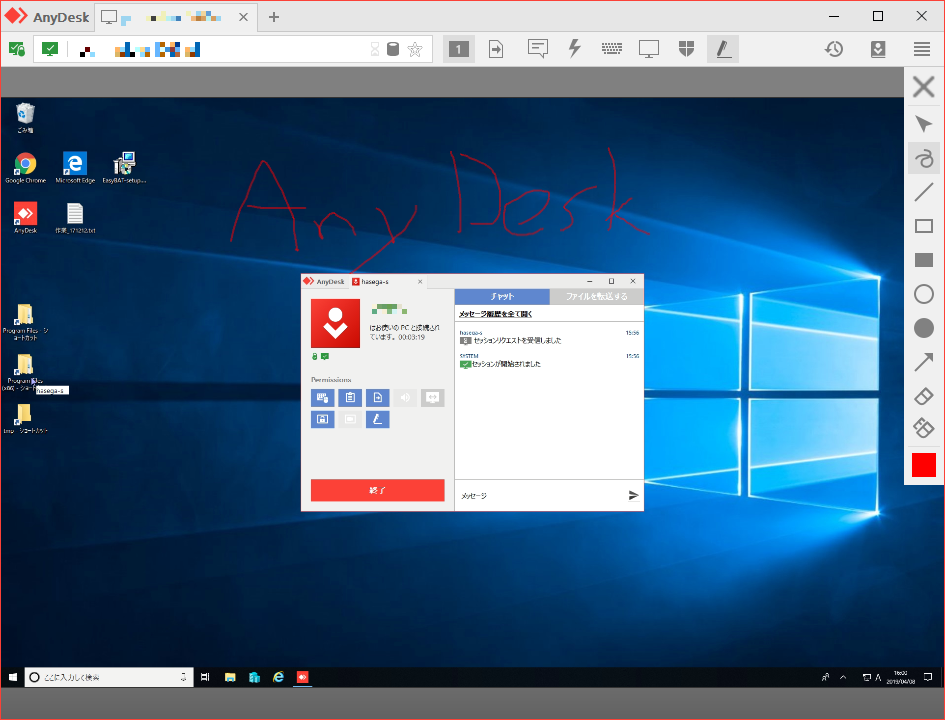Toggle file transfer permission
945x720 pixels.
pos(378,398)
